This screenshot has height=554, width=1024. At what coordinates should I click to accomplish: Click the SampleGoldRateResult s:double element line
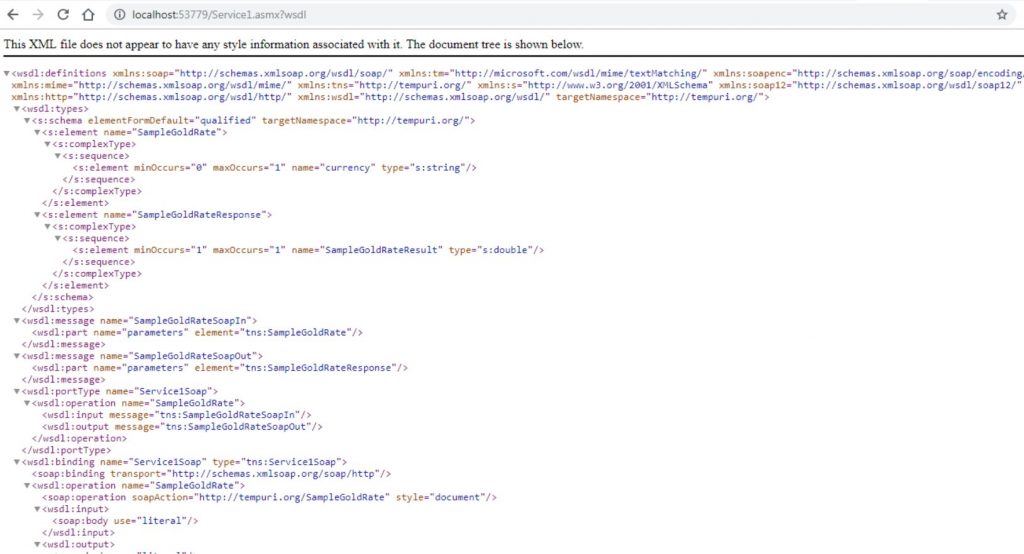click(x=308, y=250)
